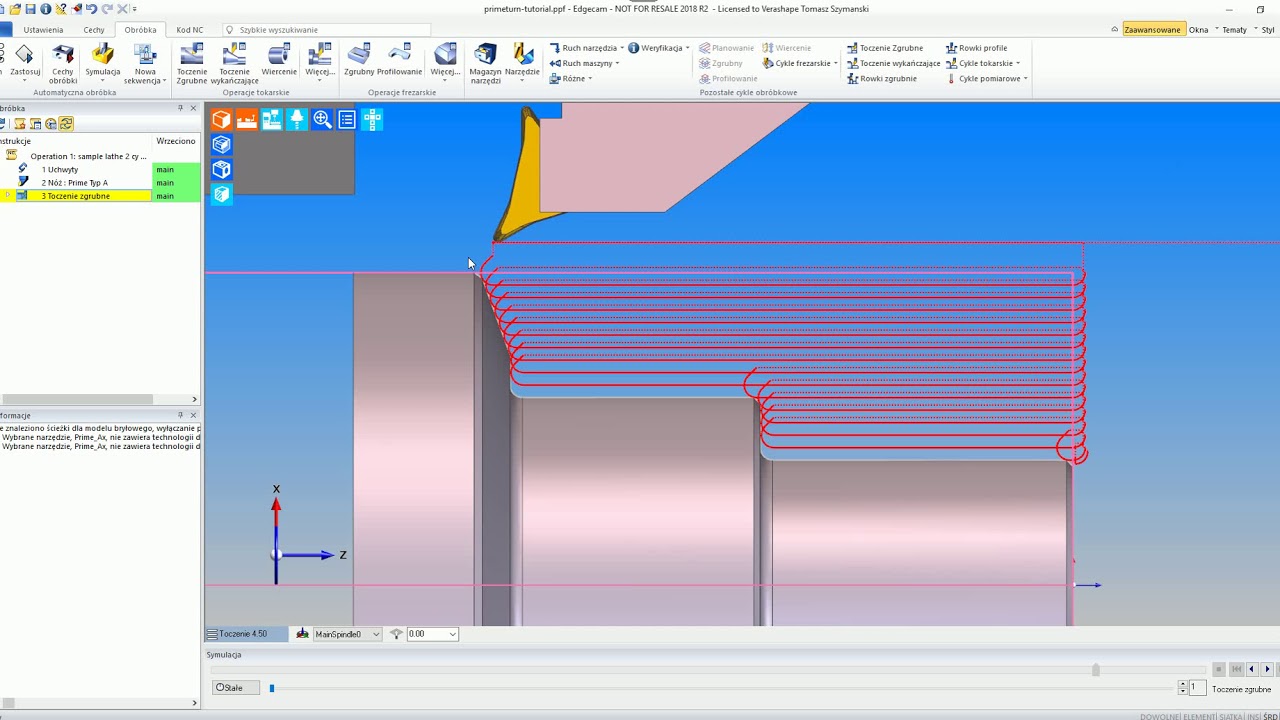The height and width of the screenshot is (720, 1280).
Task: Click the view-directions cross icon
Action: [372, 120]
